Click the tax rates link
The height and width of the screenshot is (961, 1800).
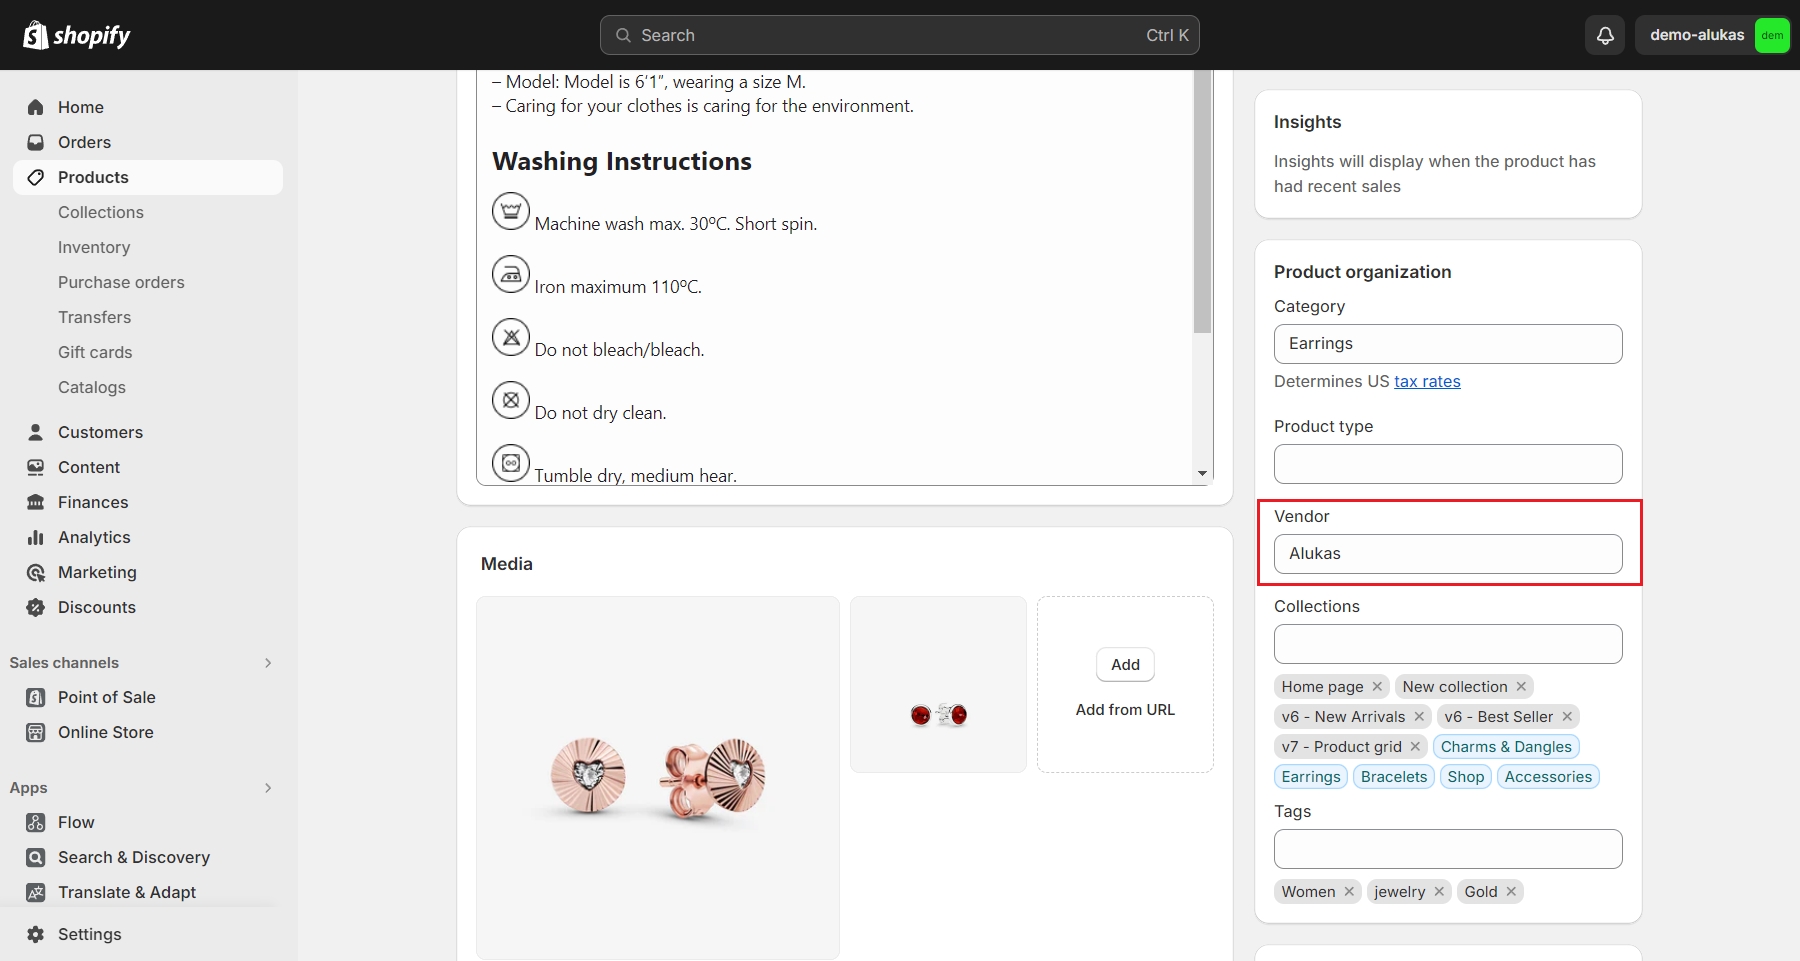[1427, 381]
